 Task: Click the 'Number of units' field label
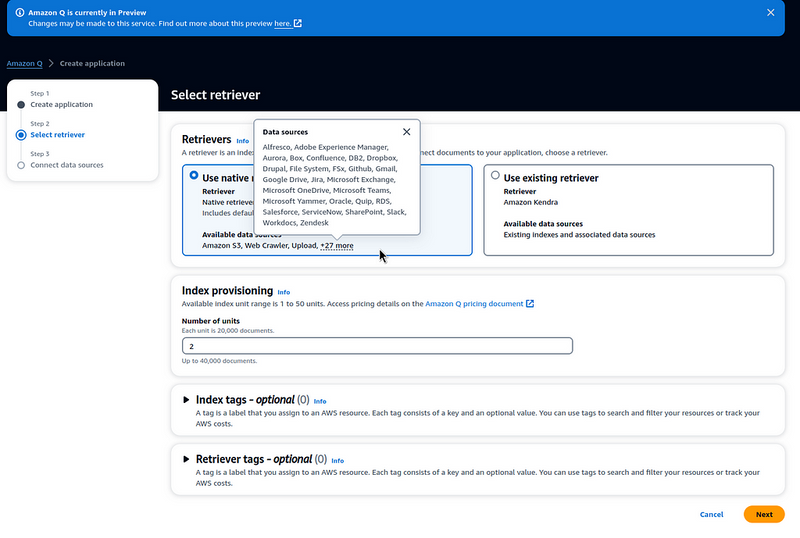click(x=211, y=321)
